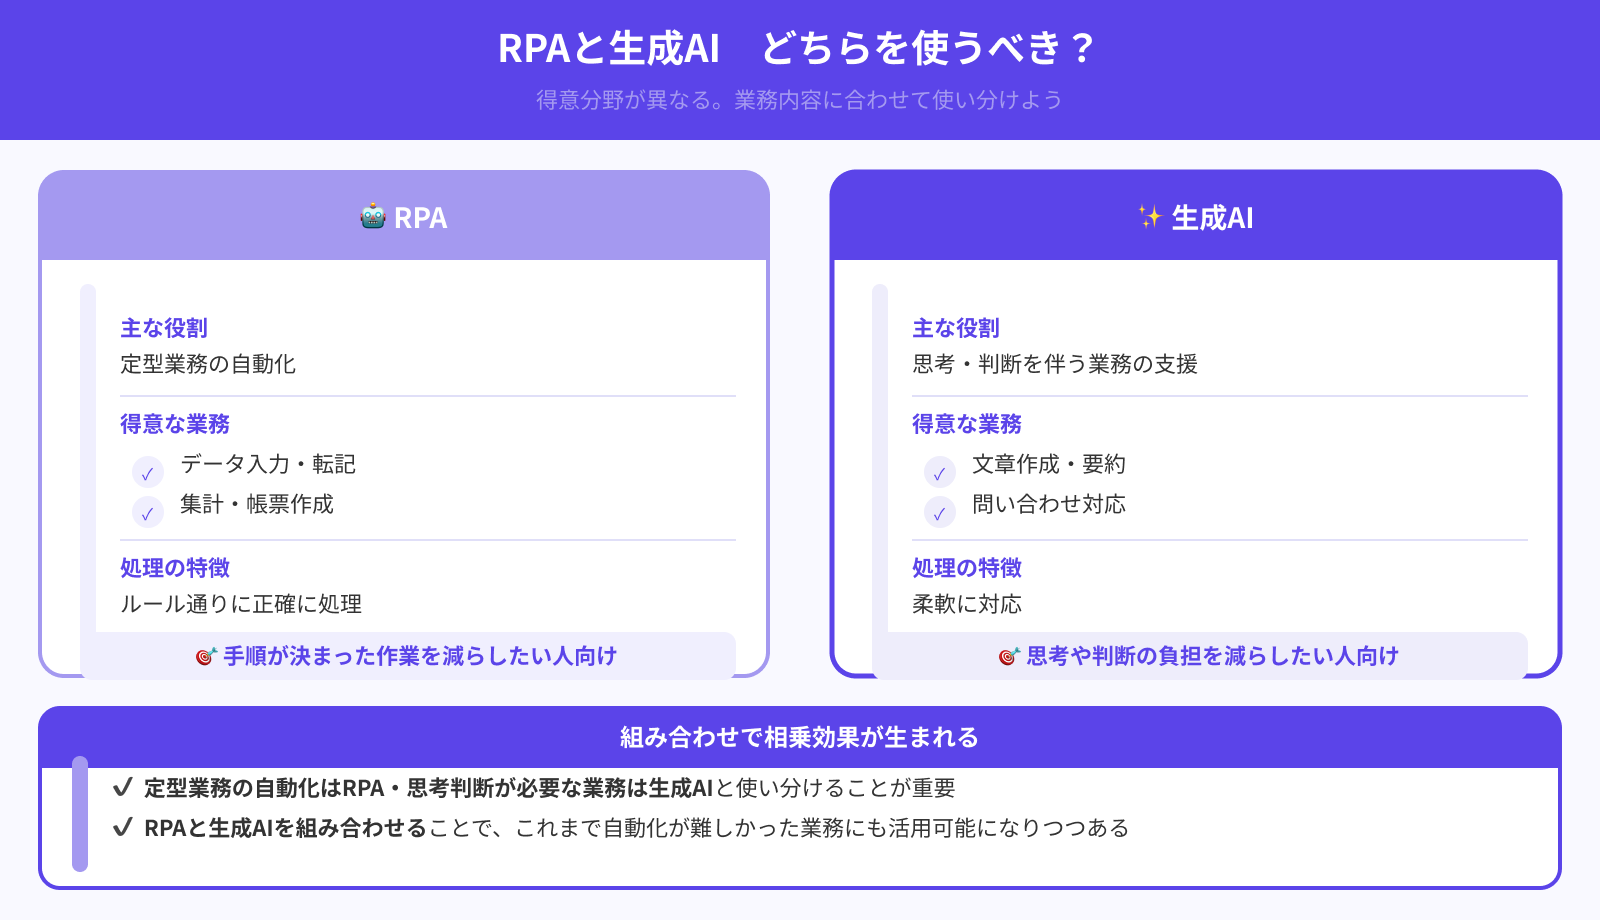Click the dart icon in the 生成AI footer
Screen dimensions: 1600x920
coord(1010,657)
